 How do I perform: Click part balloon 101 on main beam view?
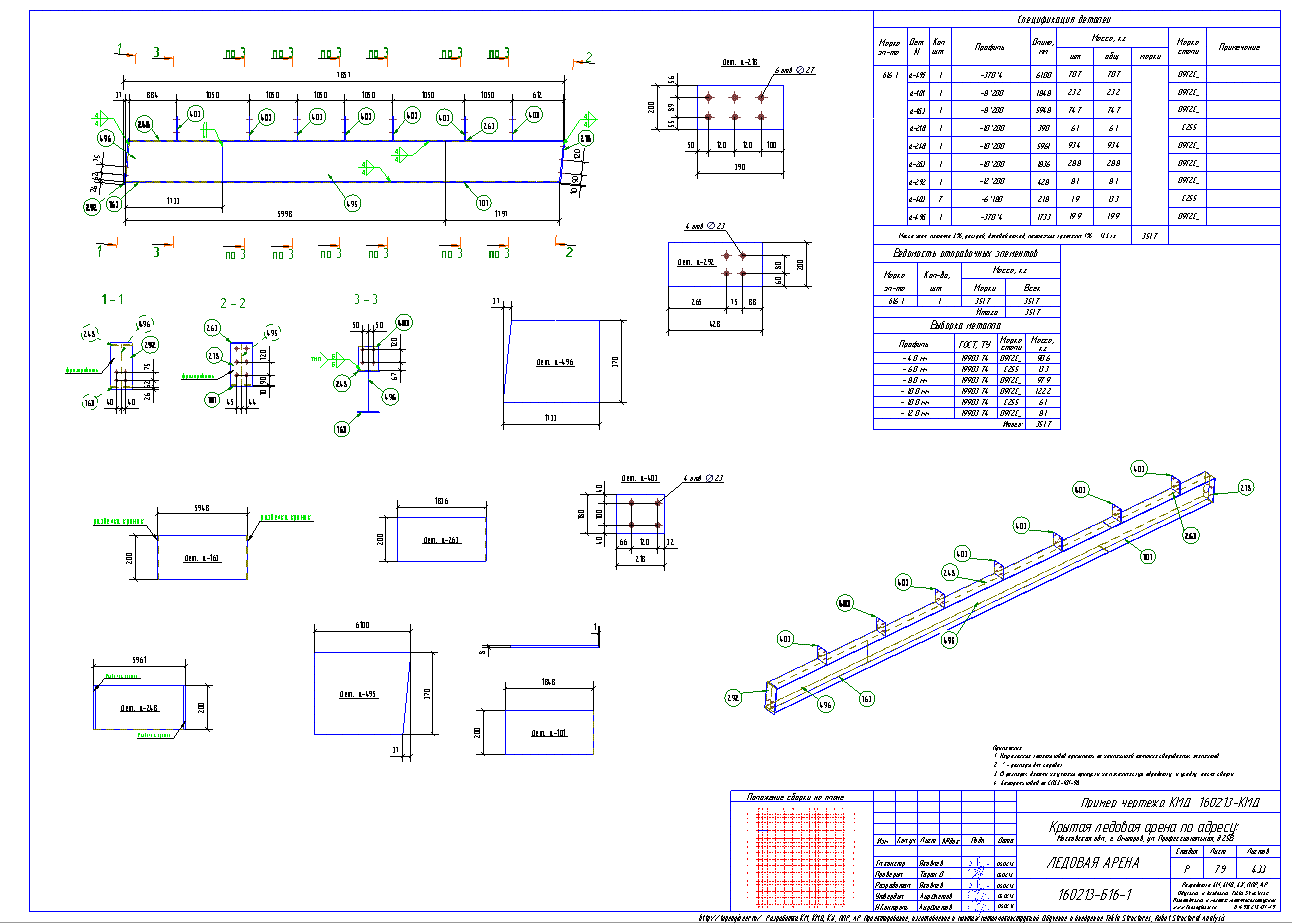[x=485, y=203]
